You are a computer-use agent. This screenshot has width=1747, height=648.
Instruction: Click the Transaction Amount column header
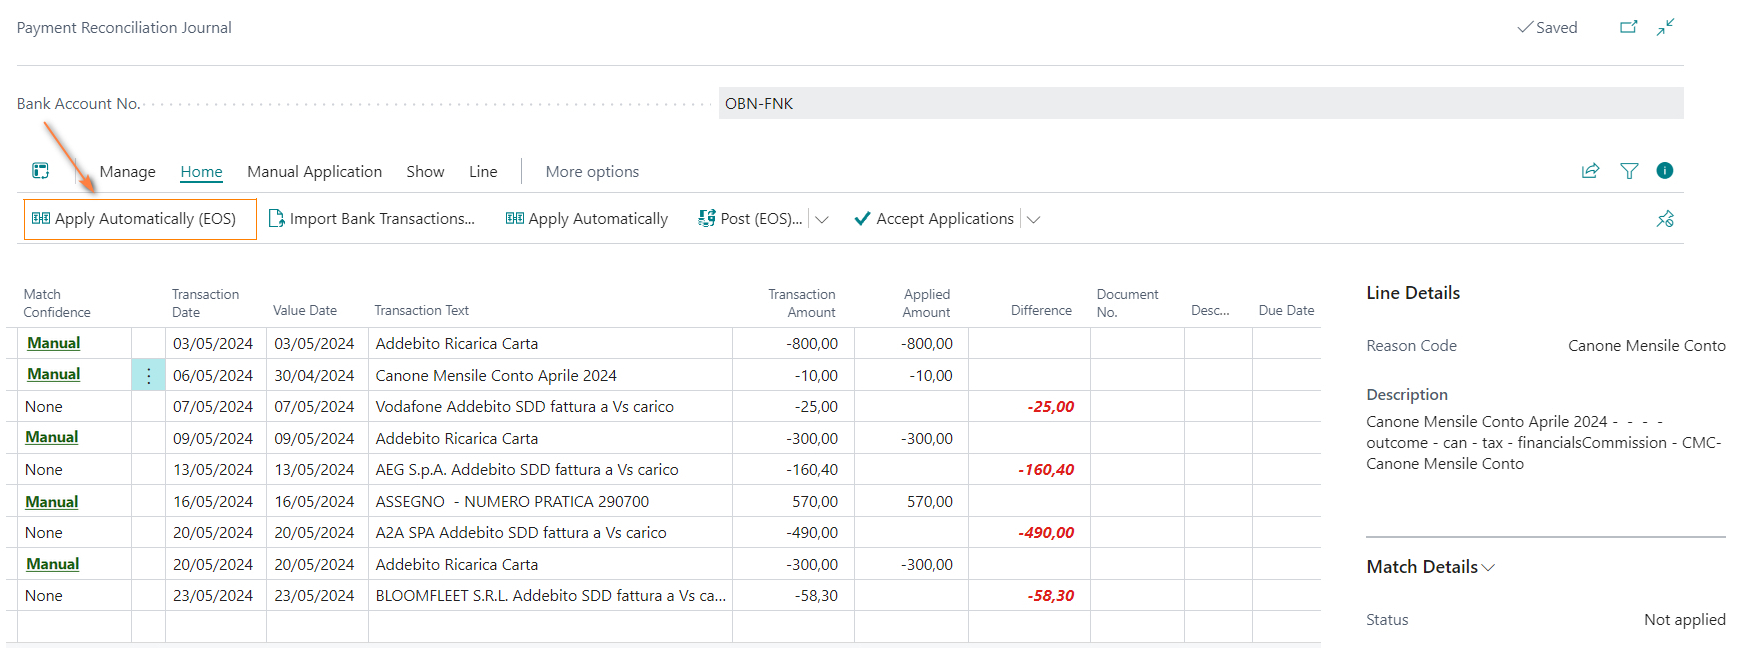[801, 303]
